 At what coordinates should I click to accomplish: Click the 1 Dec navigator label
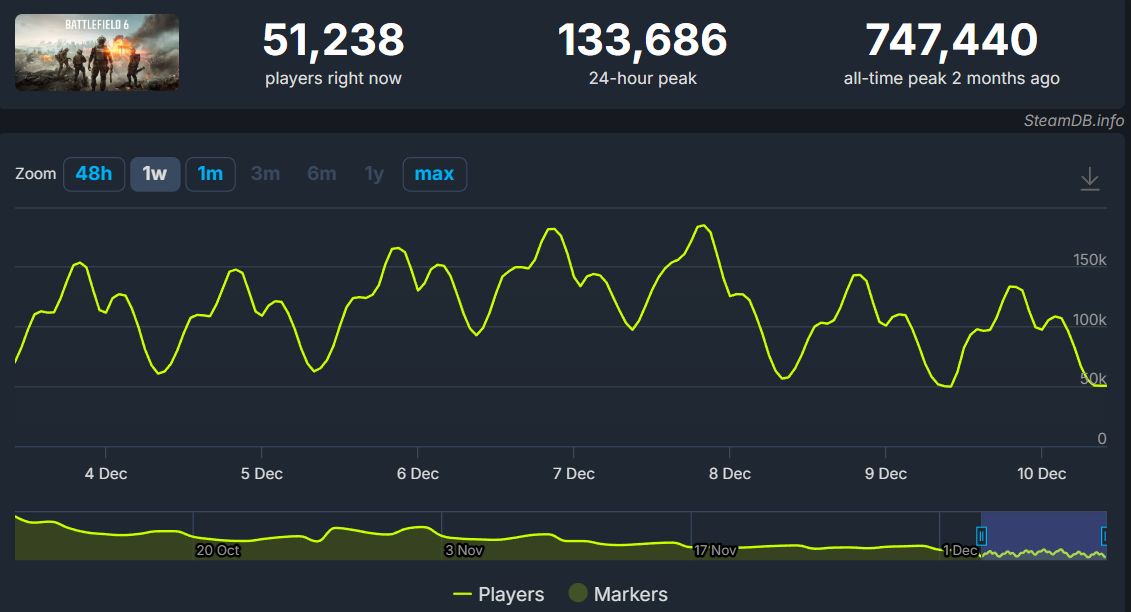tap(960, 550)
